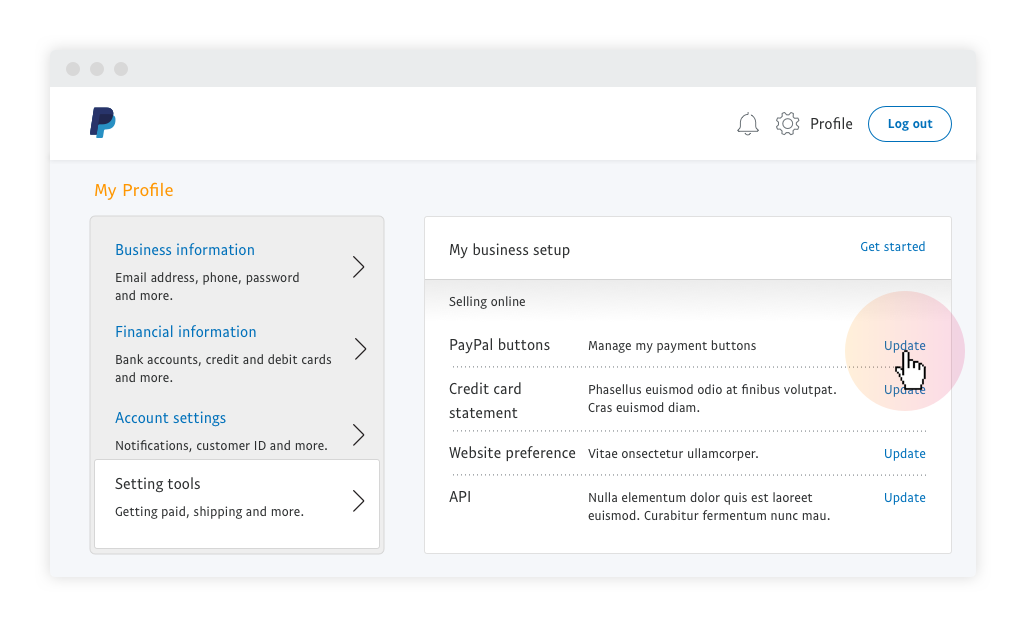This screenshot has height=627, width=1026.
Task: Select the Financial information section
Action: coord(186,332)
